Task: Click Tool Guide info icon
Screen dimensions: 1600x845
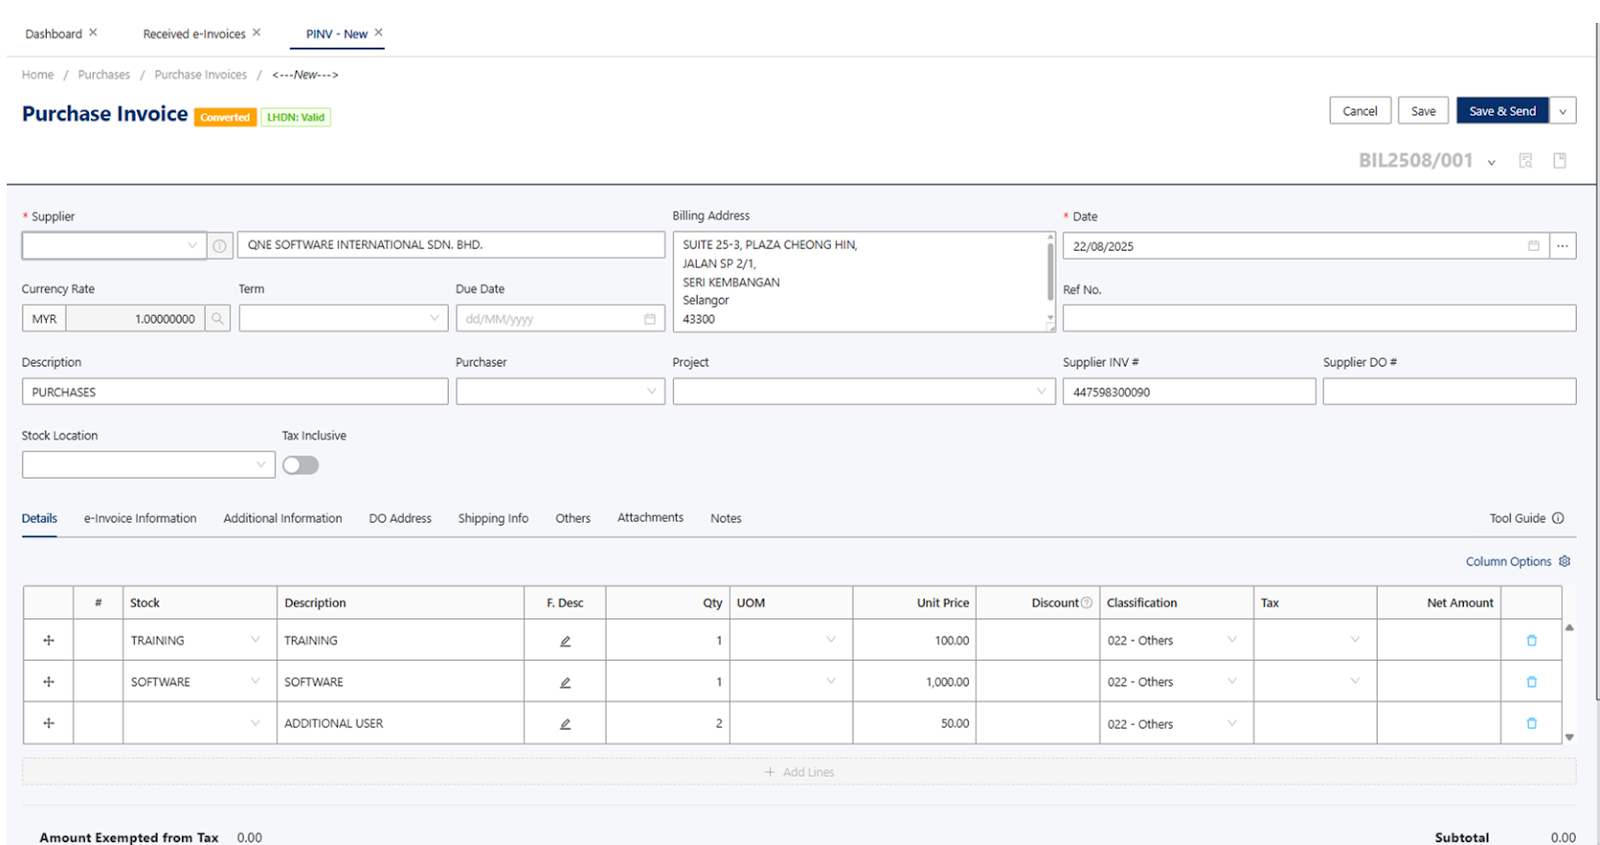Action: click(x=1558, y=518)
